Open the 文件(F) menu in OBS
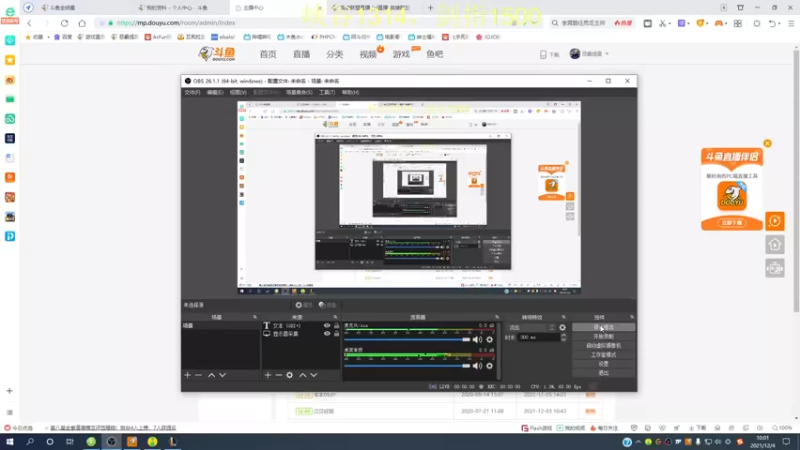This screenshot has width=800, height=450. click(192, 92)
